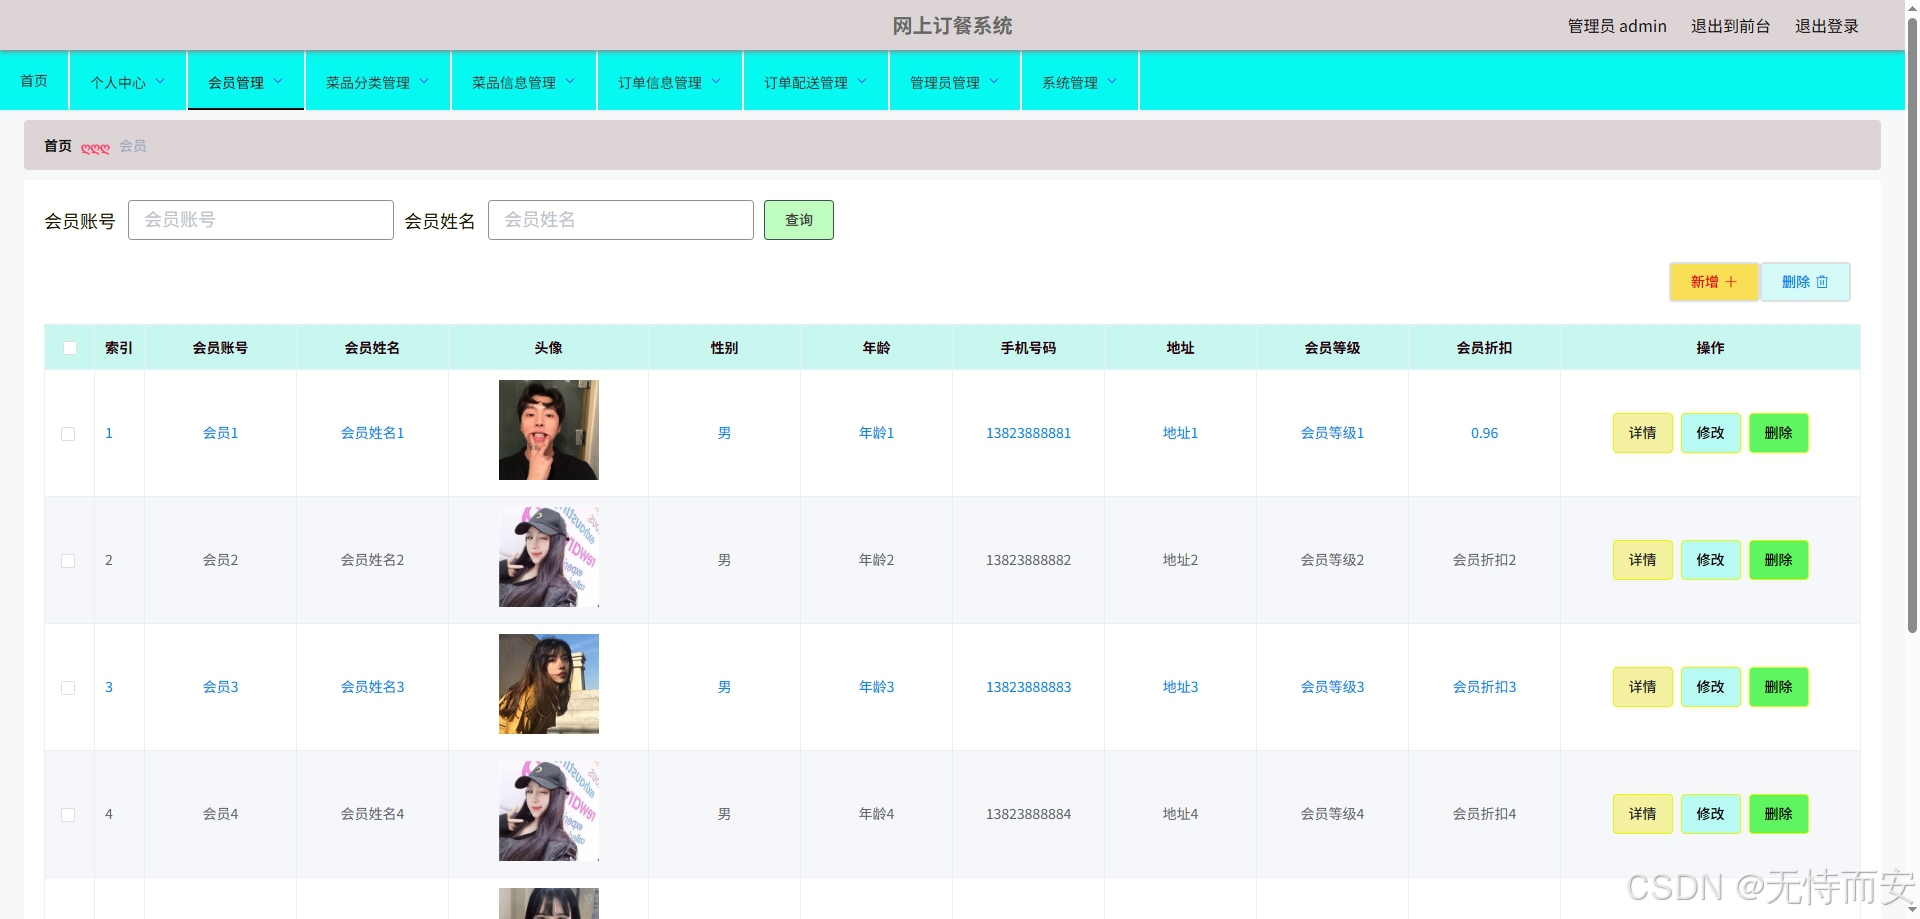Click the 会员账号 column header
1920x919 pixels.
220,348
